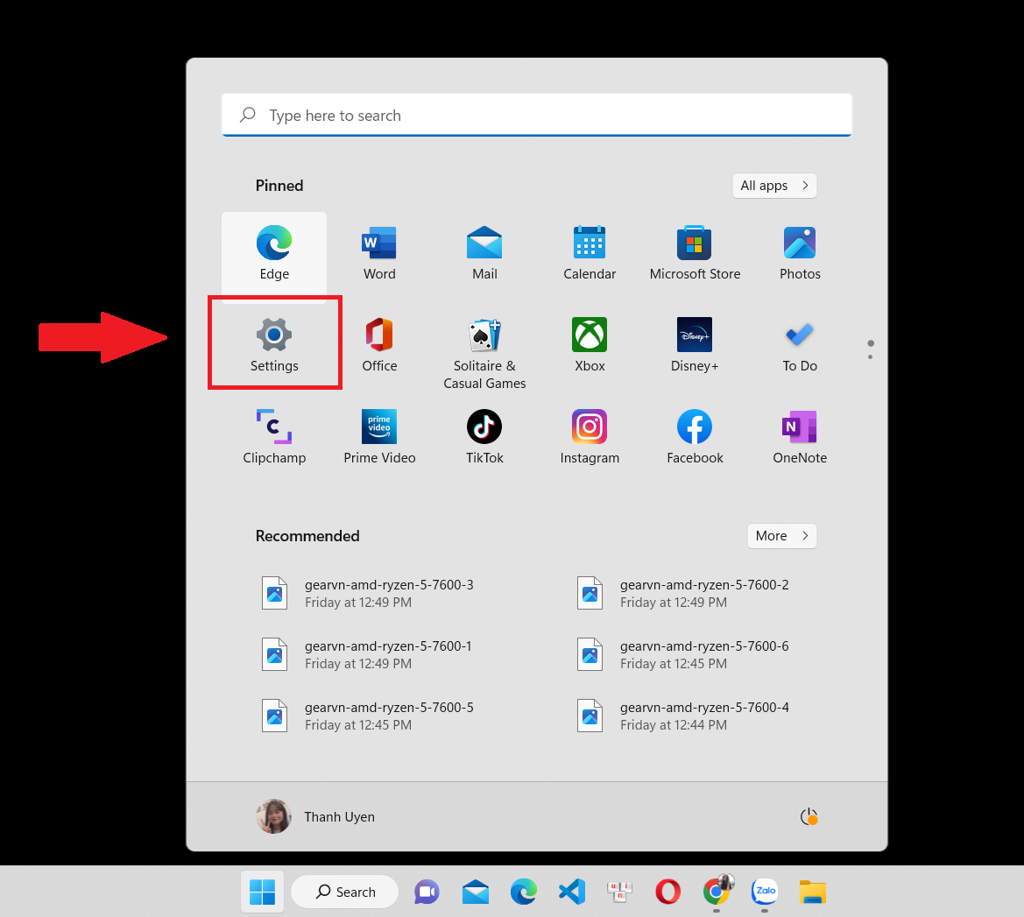Open Google Chrome from taskbar

pyautogui.click(x=718, y=890)
